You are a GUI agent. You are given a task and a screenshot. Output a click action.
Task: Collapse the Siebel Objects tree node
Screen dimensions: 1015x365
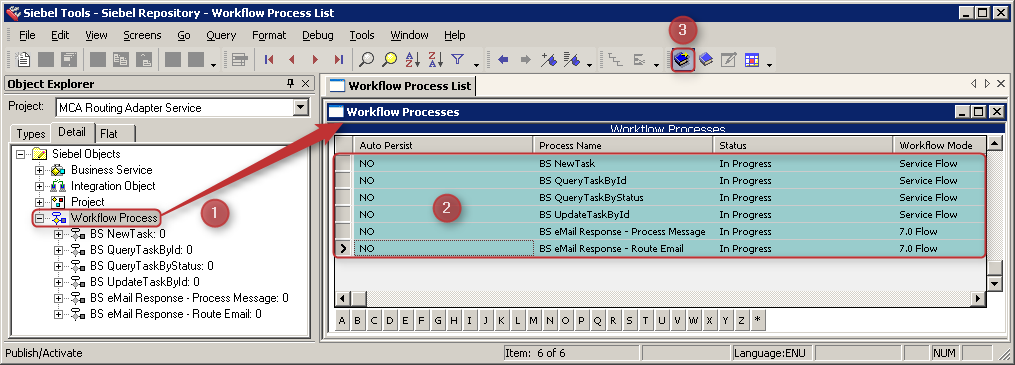pyautogui.click(x=21, y=154)
